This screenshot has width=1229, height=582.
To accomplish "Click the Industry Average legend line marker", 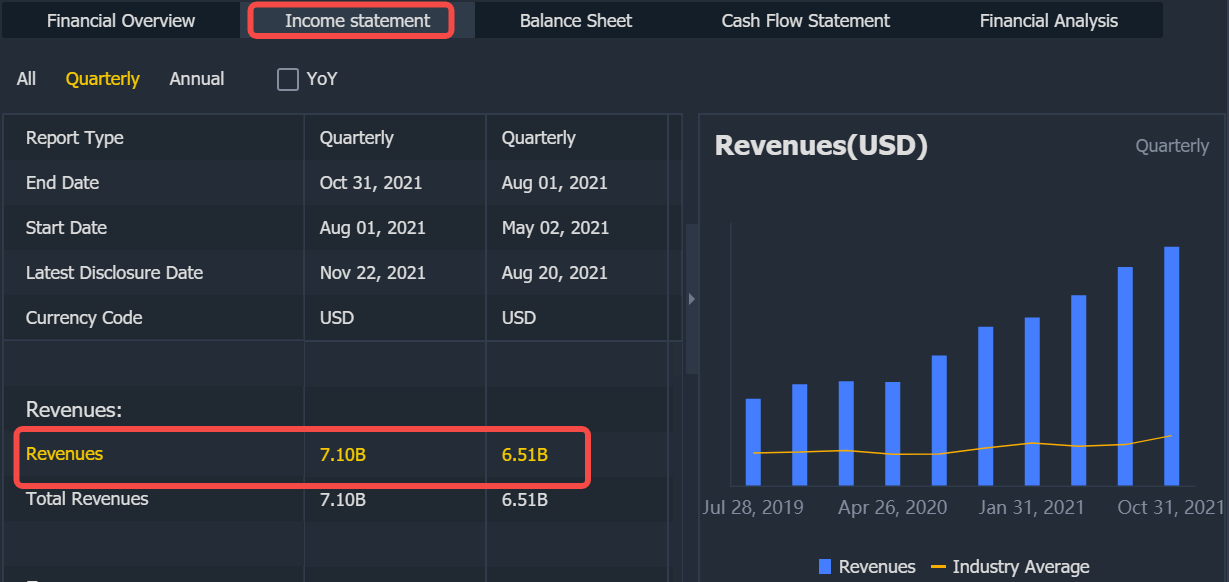I will pos(938,567).
